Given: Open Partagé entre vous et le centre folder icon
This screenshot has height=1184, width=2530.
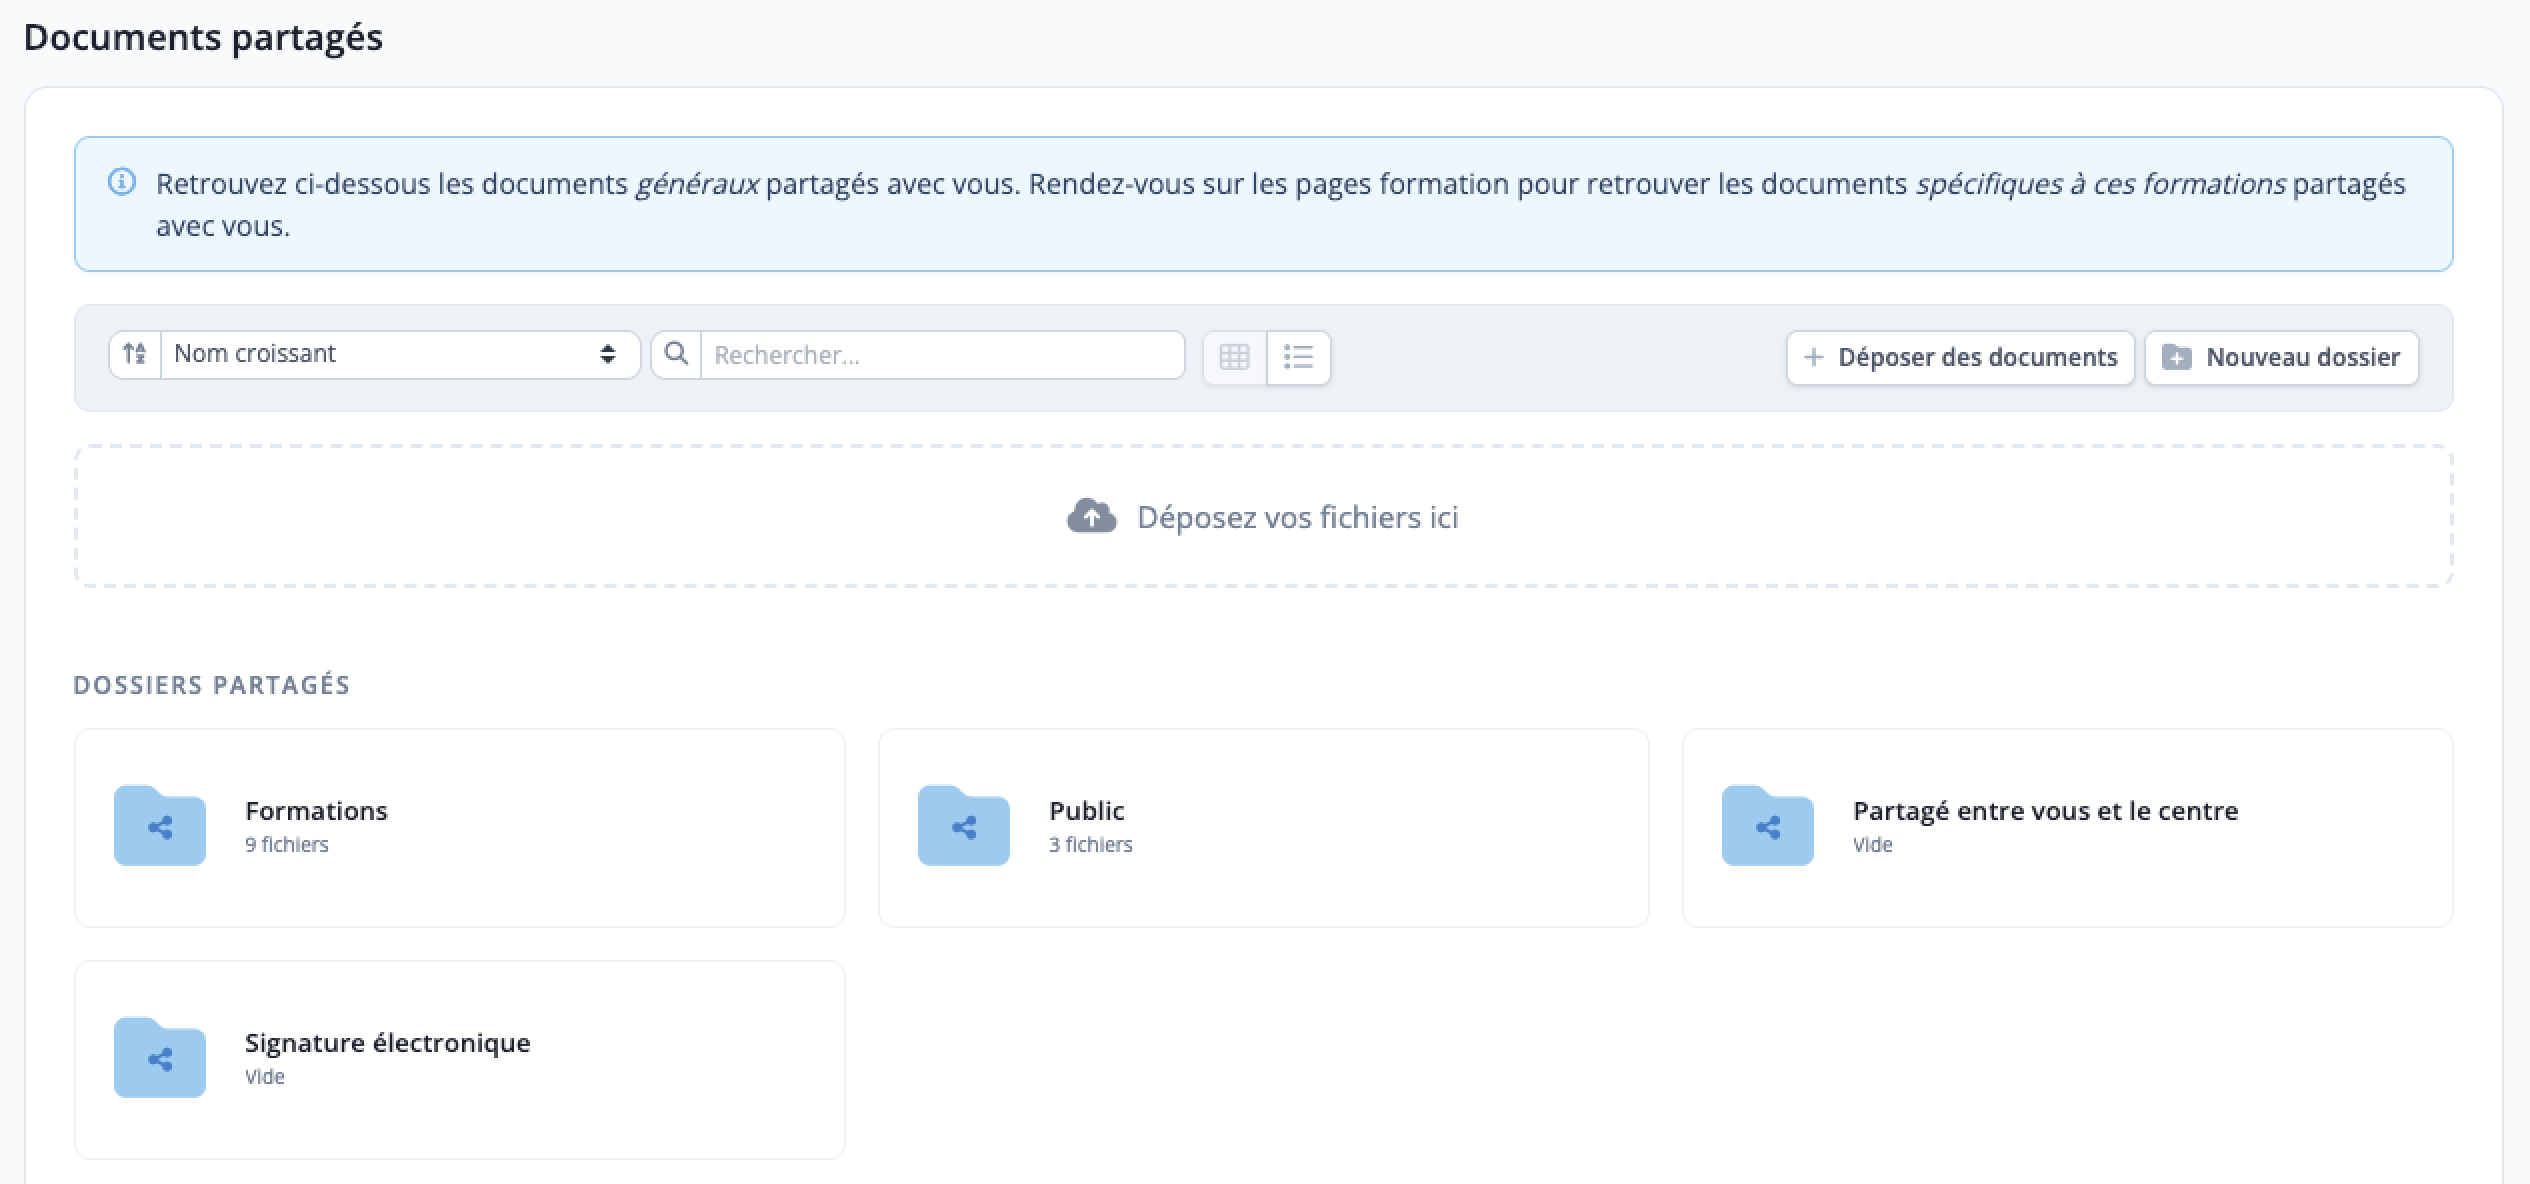Looking at the screenshot, I should [x=1768, y=826].
